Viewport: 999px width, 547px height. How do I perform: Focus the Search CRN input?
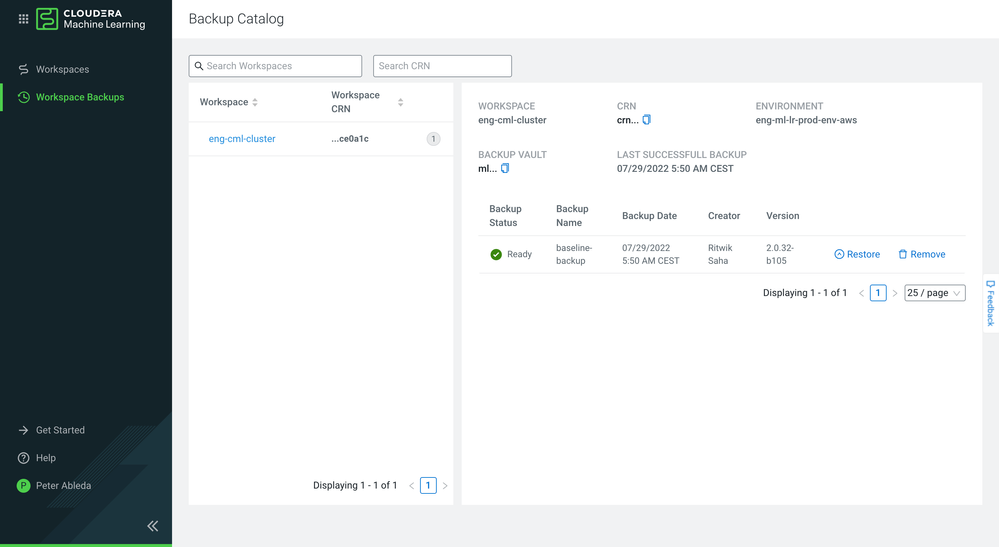coord(442,66)
